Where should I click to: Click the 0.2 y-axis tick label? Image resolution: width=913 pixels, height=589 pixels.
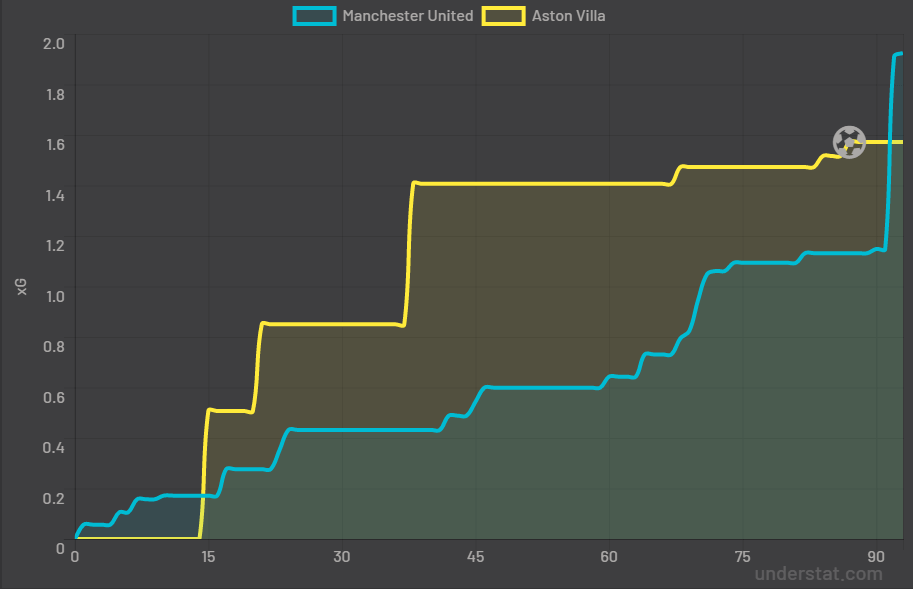pyautogui.click(x=53, y=498)
